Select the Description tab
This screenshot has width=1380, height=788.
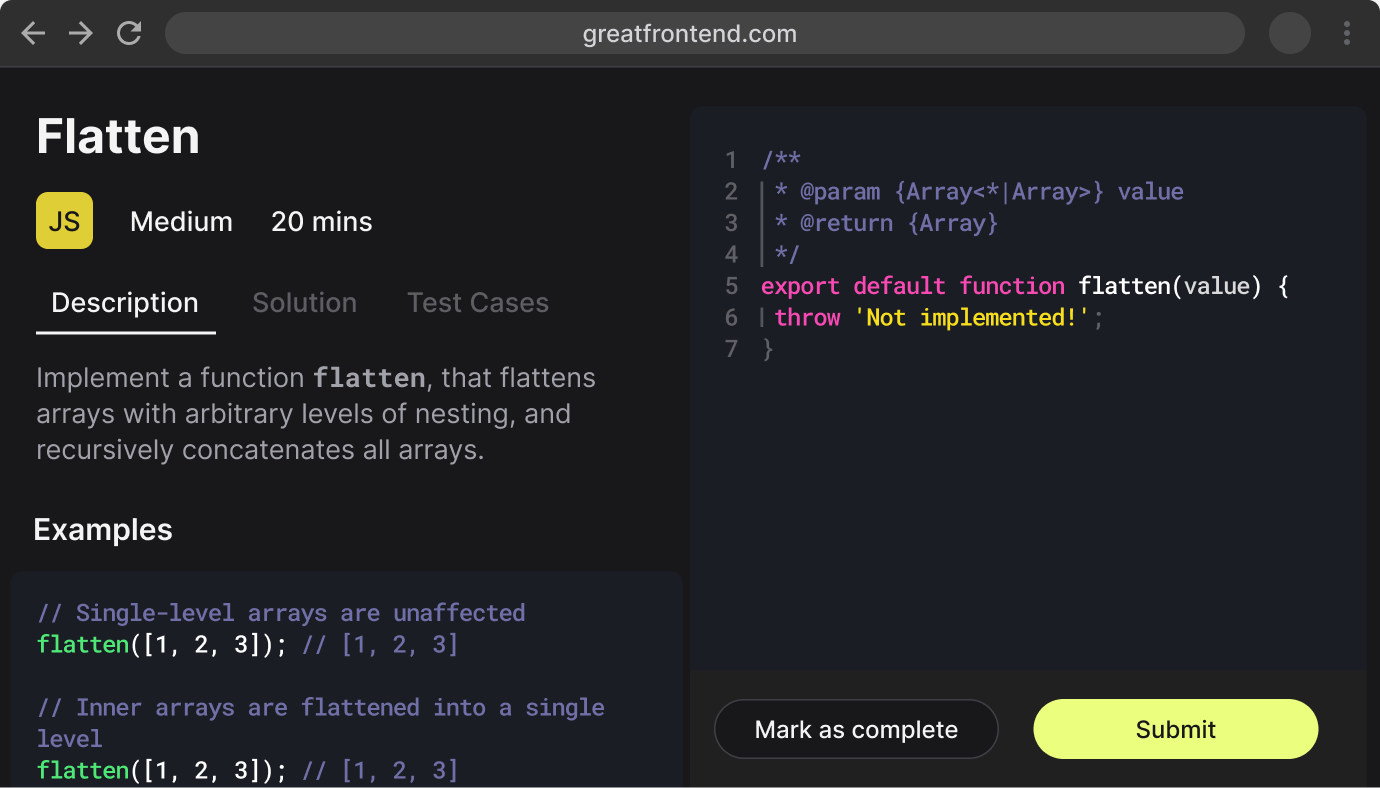(125, 303)
